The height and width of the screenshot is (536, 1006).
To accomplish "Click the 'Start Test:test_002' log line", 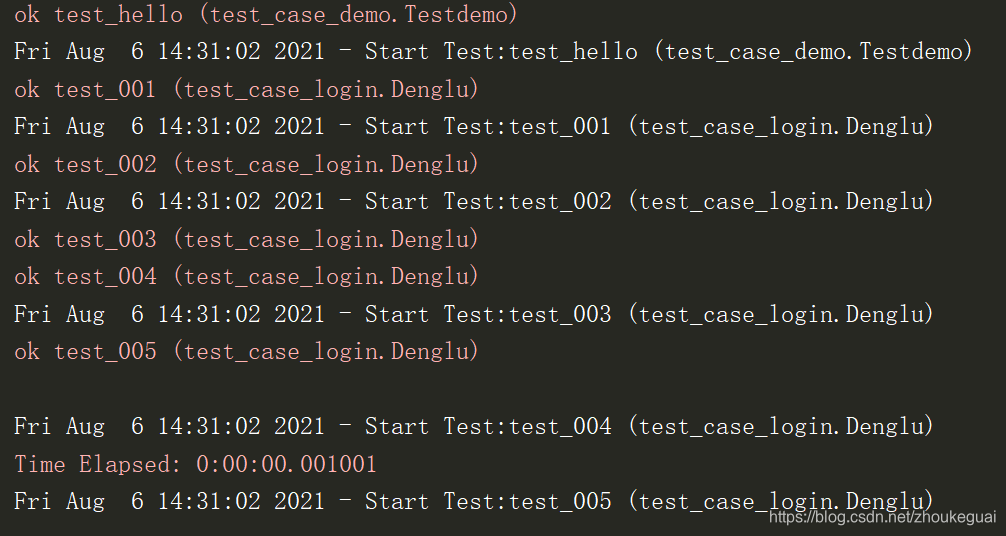I will [x=473, y=202].
